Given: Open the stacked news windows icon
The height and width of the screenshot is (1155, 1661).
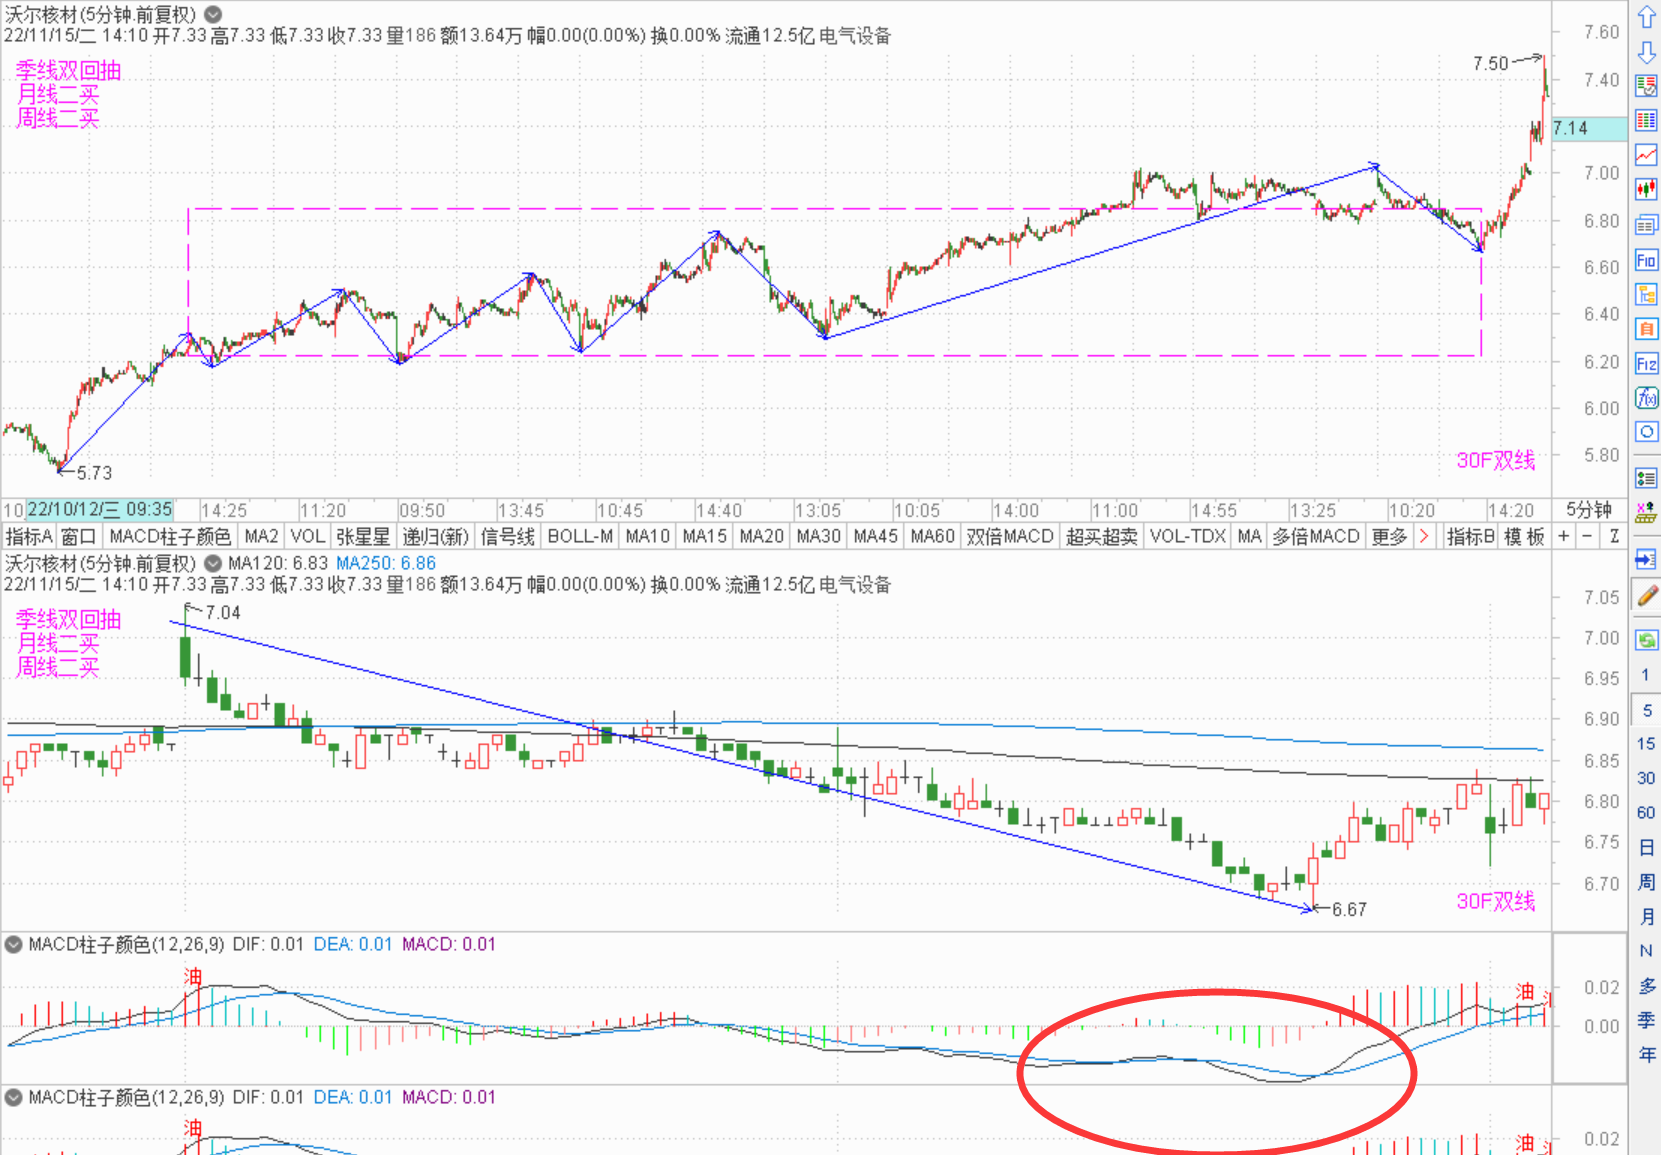Looking at the screenshot, I should [1646, 225].
